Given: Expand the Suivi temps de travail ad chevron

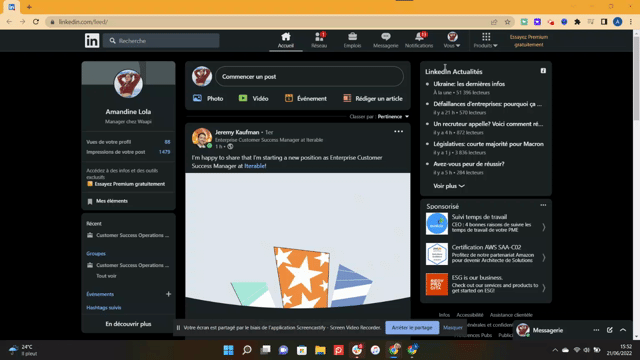Looking at the screenshot, I should 544,227.
